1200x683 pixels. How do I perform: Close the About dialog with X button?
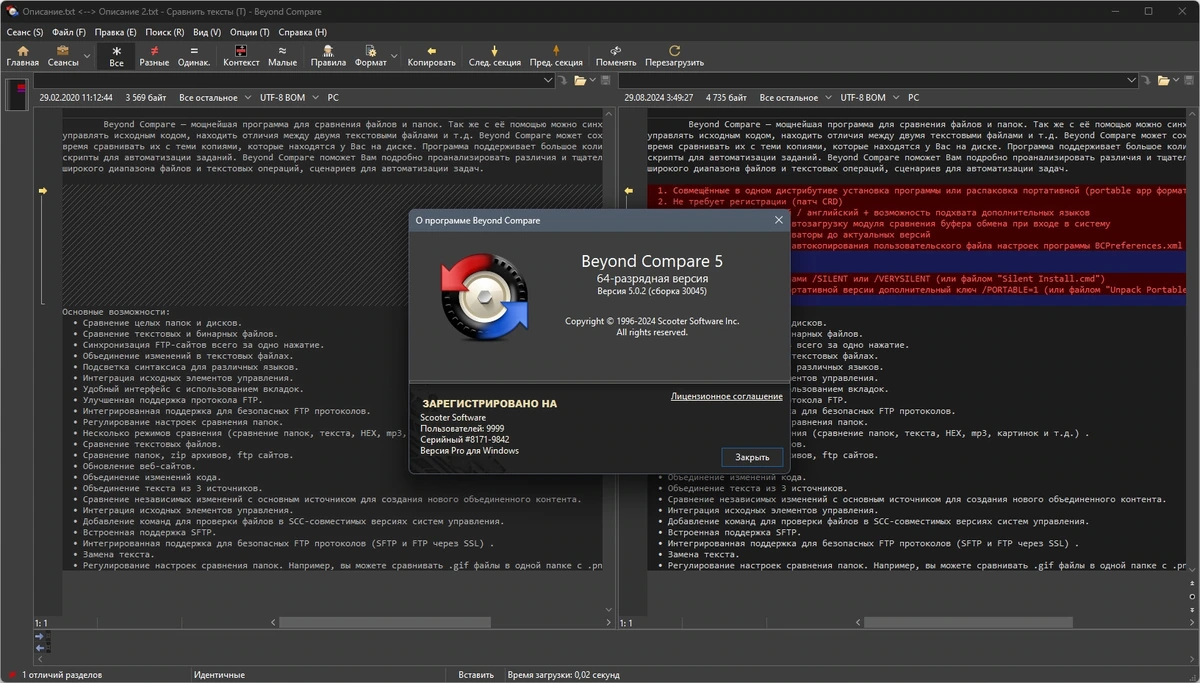[779, 220]
